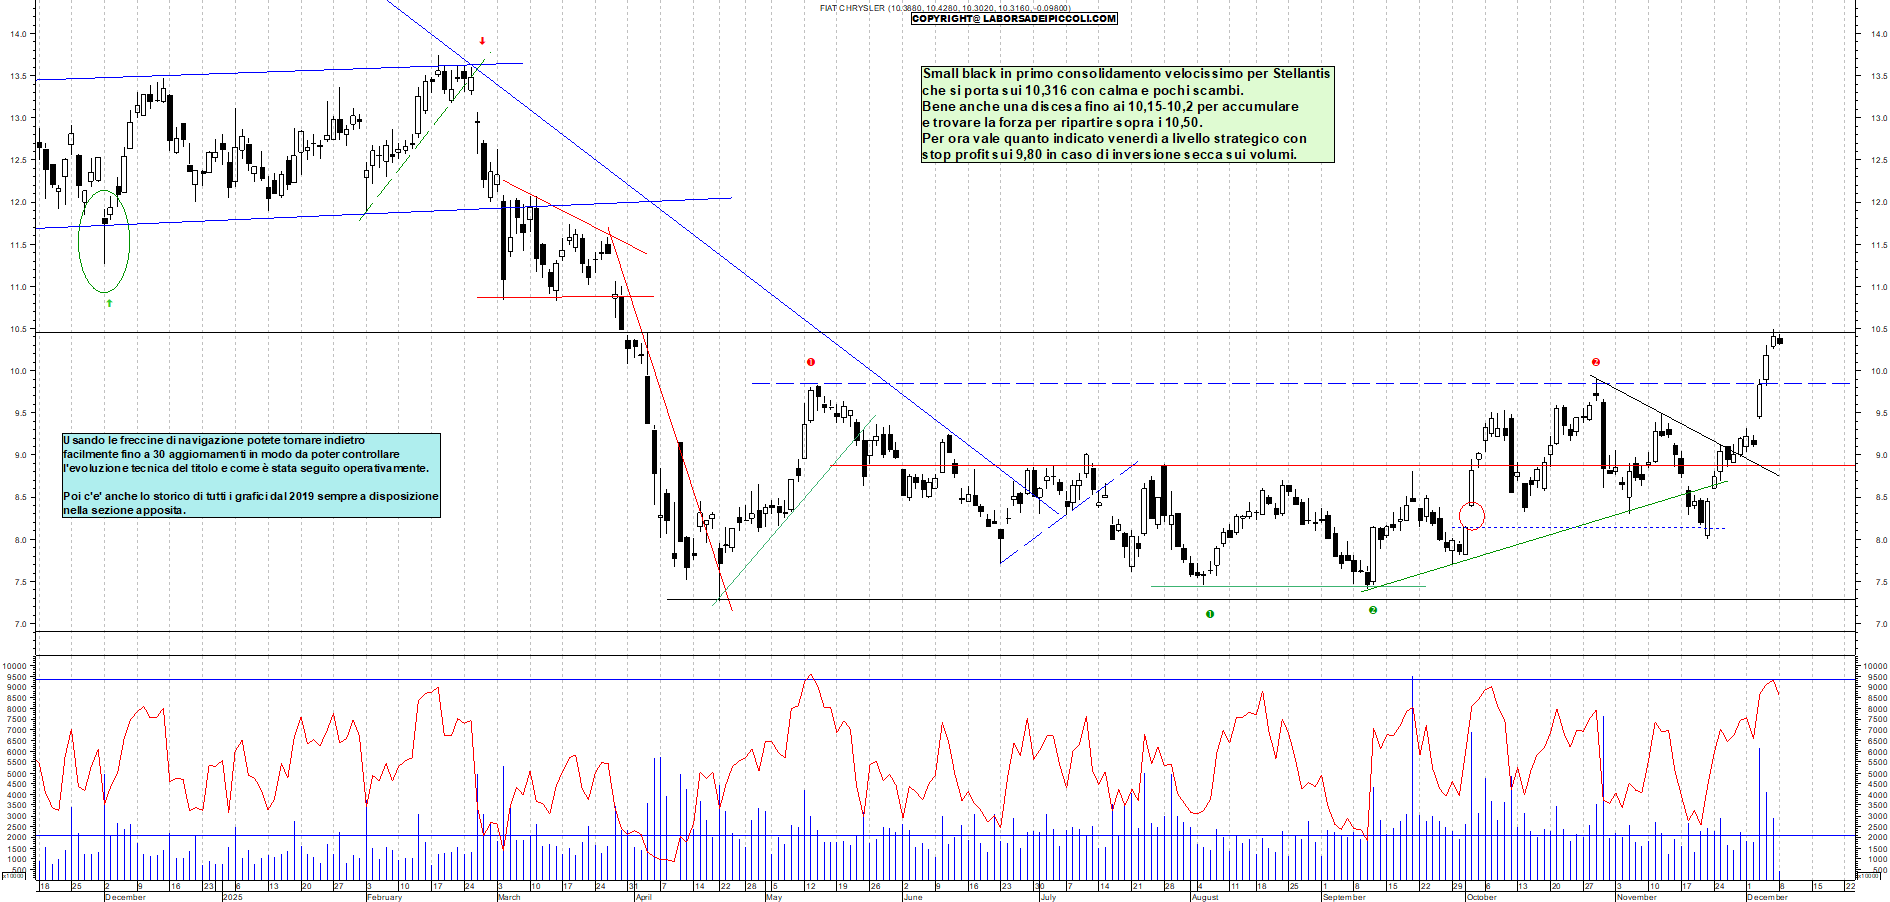
Task: Click the 2025 year label on the date axis
Action: point(232,897)
